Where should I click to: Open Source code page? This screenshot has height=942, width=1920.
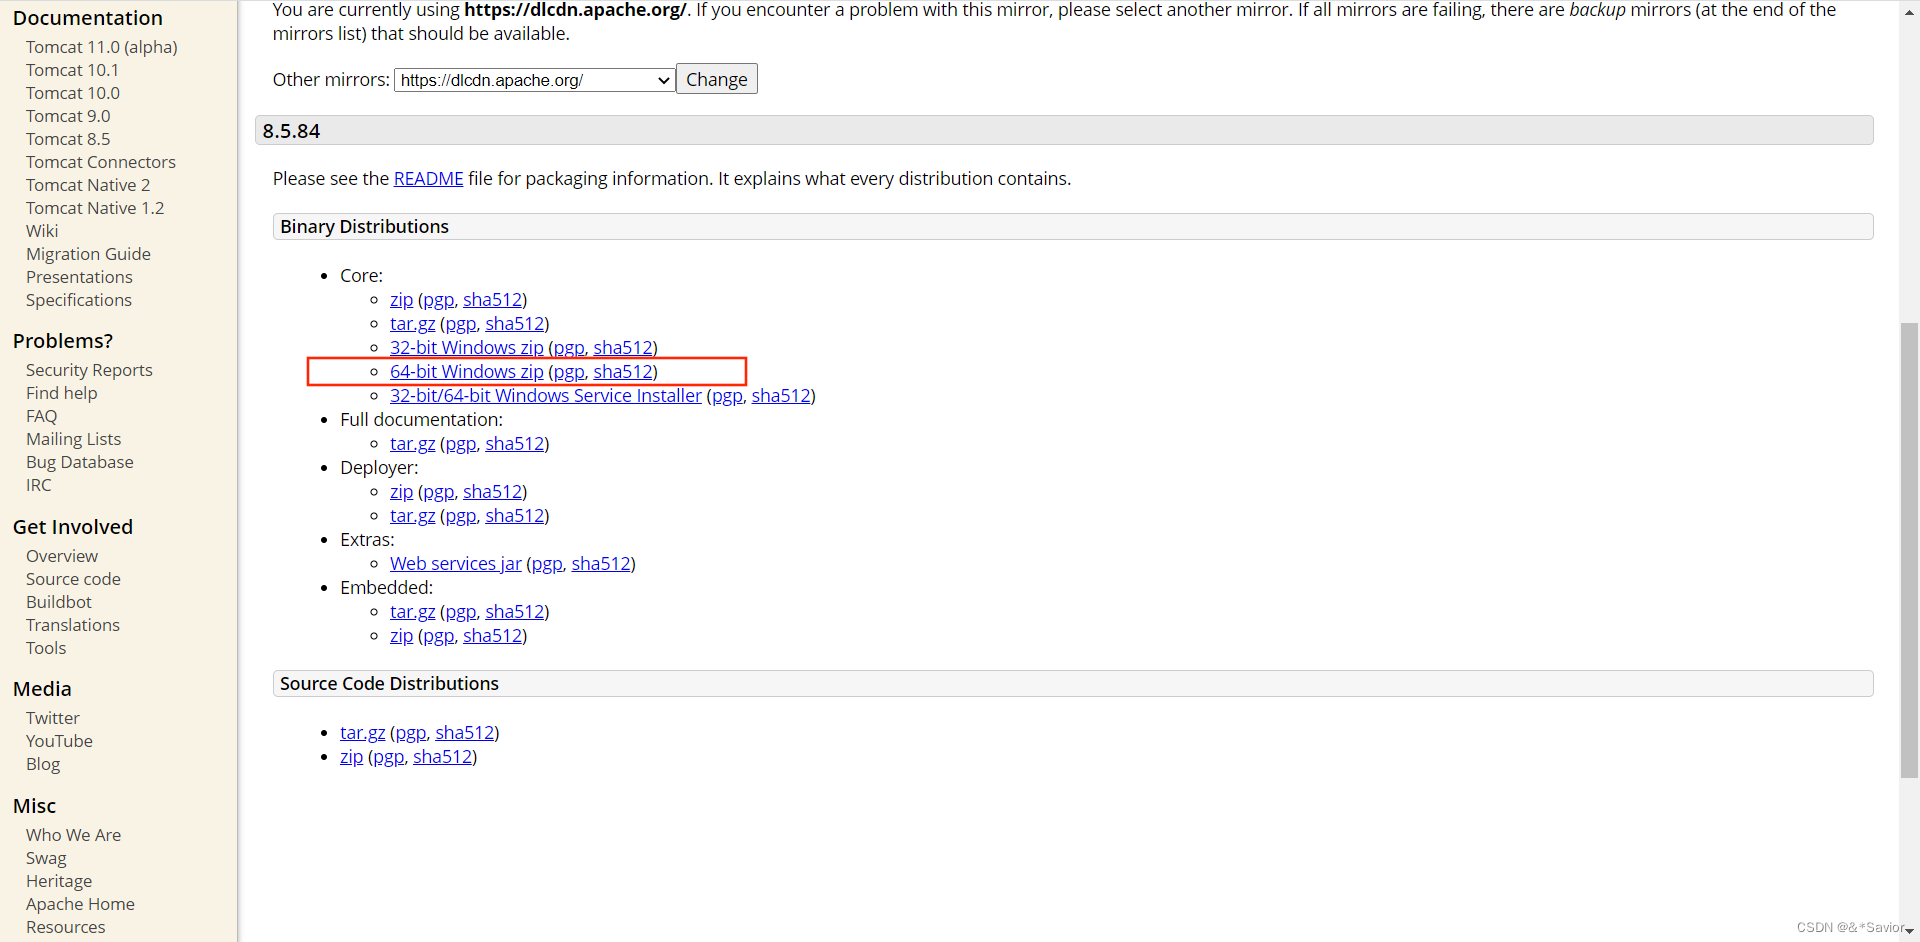pyautogui.click(x=73, y=579)
